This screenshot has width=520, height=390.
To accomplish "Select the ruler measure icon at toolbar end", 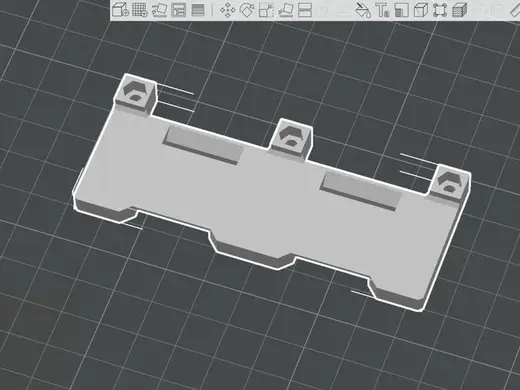I will 515,10.
